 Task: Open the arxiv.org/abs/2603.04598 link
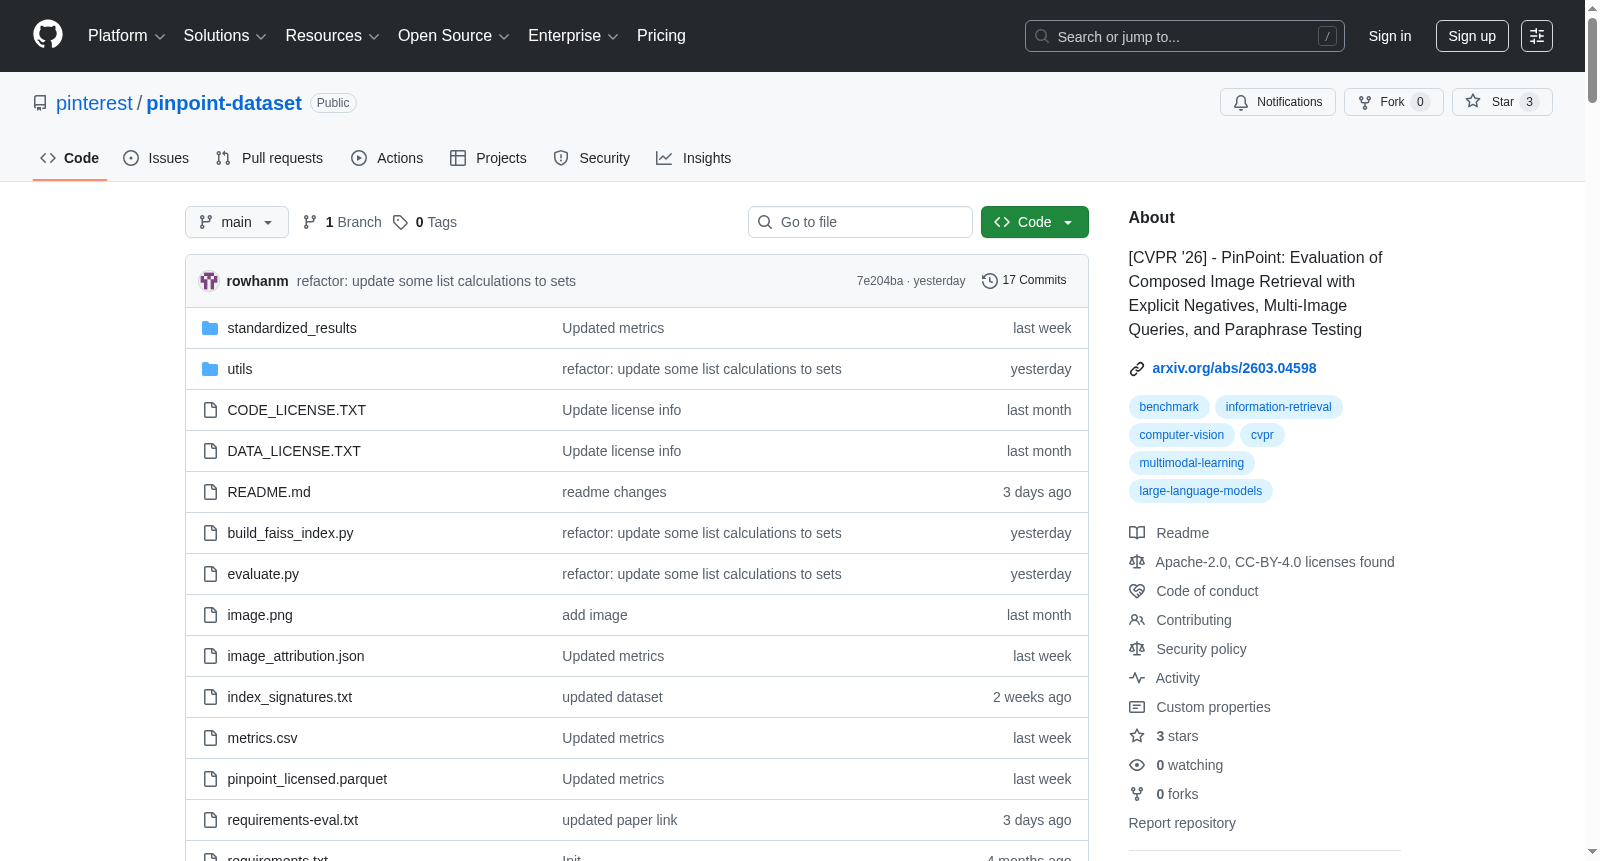(x=1234, y=368)
